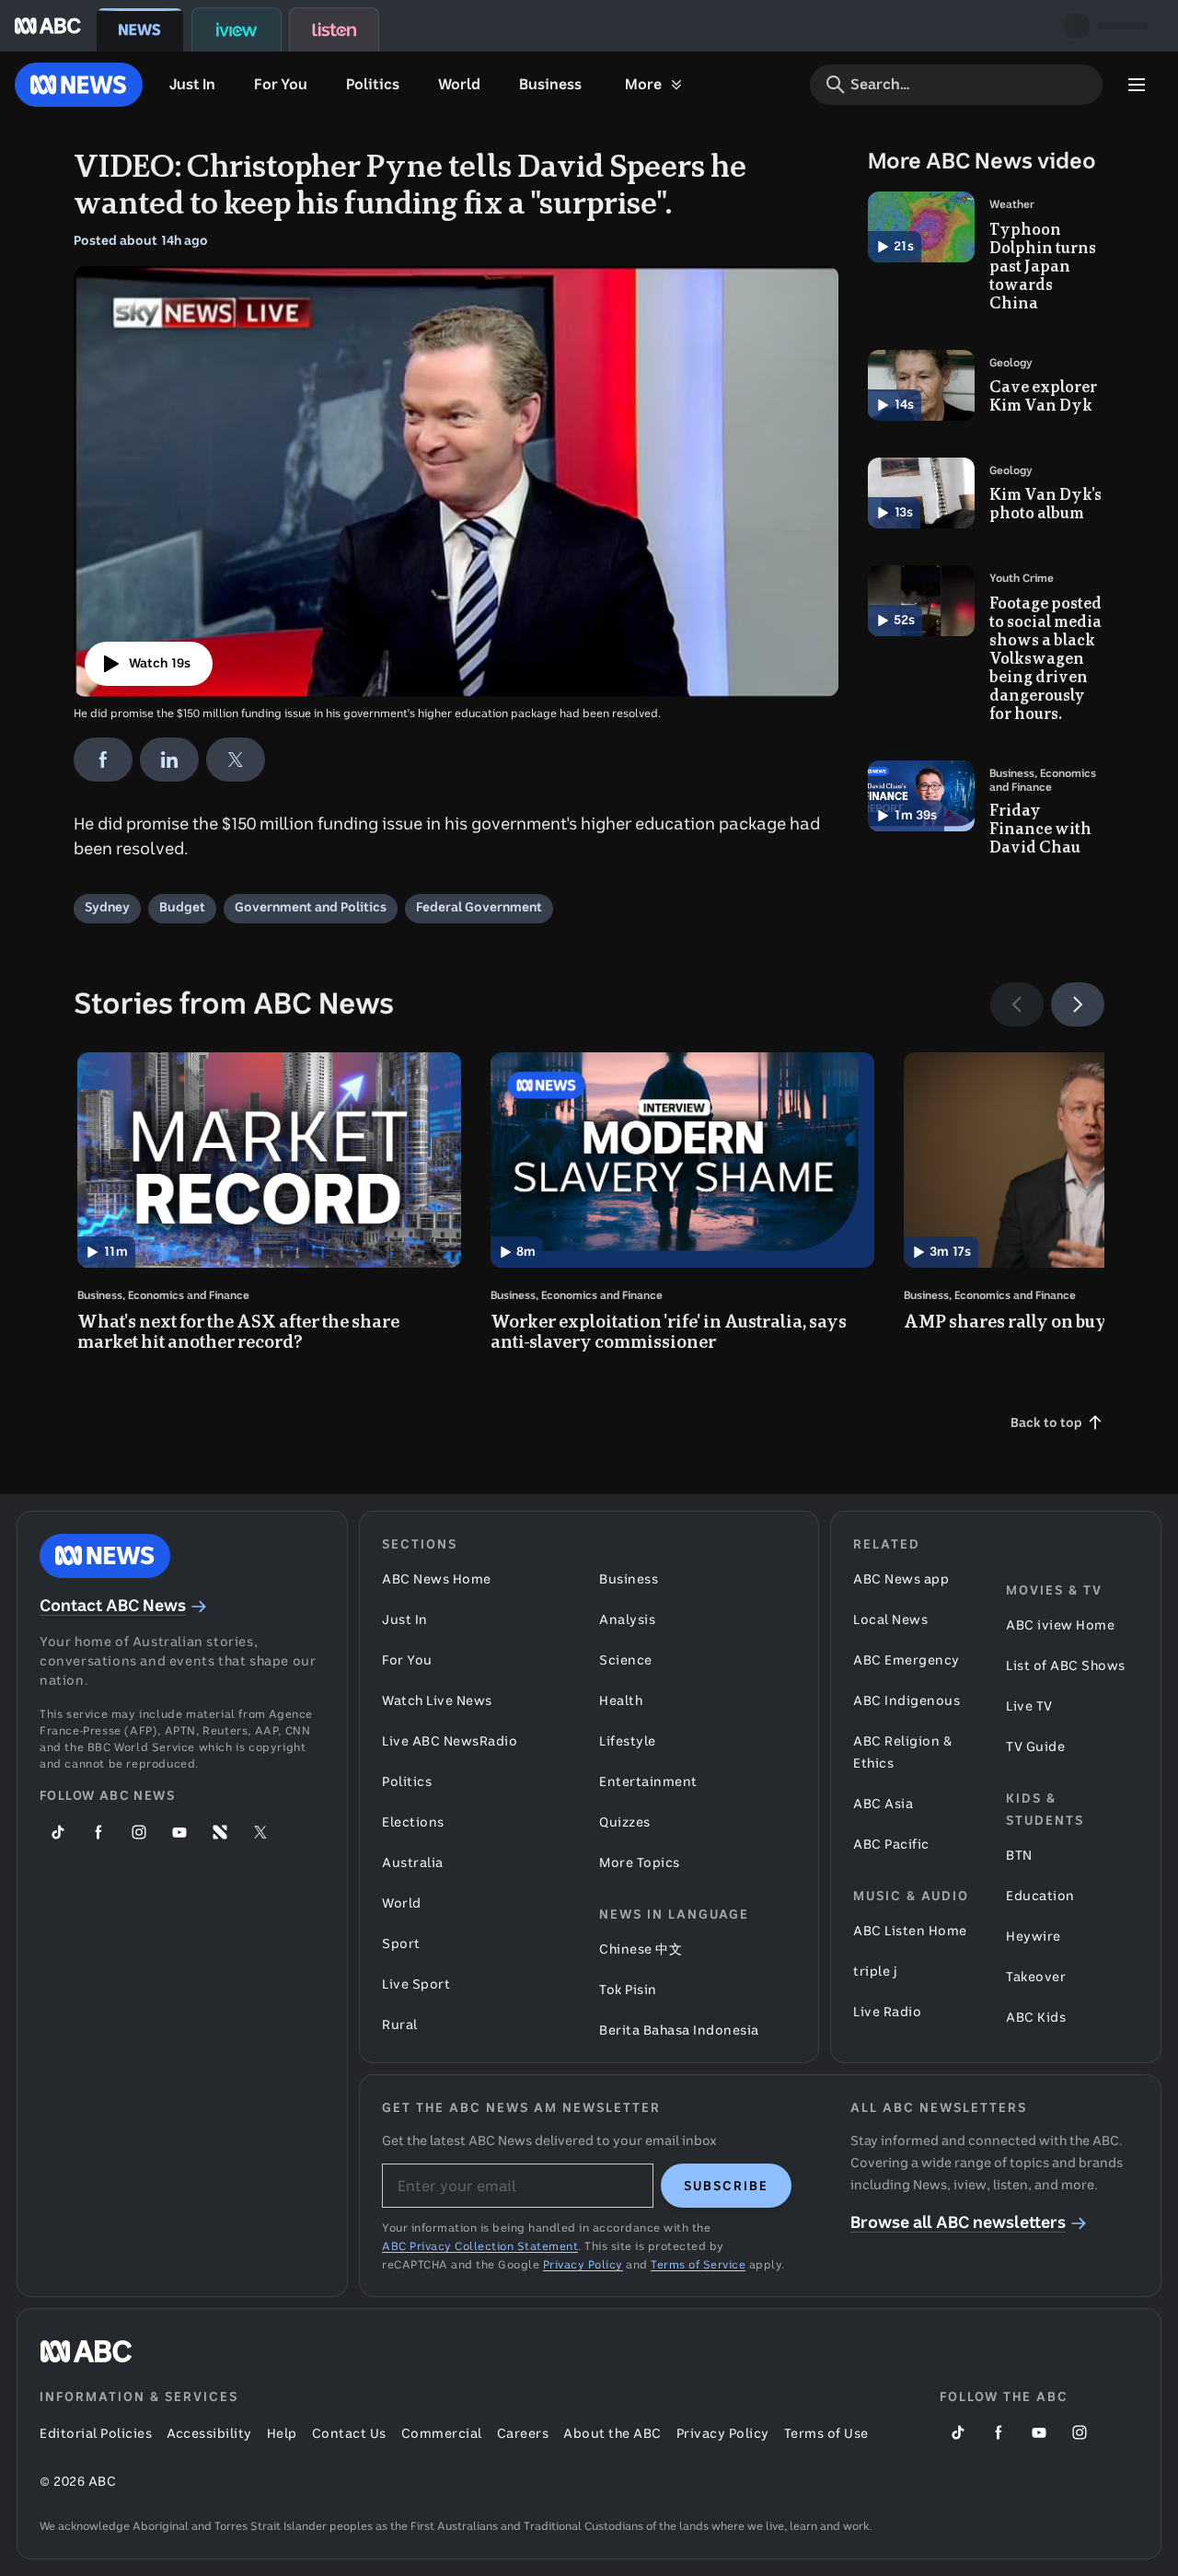Play video with Watch 19s button
Viewport: 1178px width, 2576px height.
tap(148, 664)
